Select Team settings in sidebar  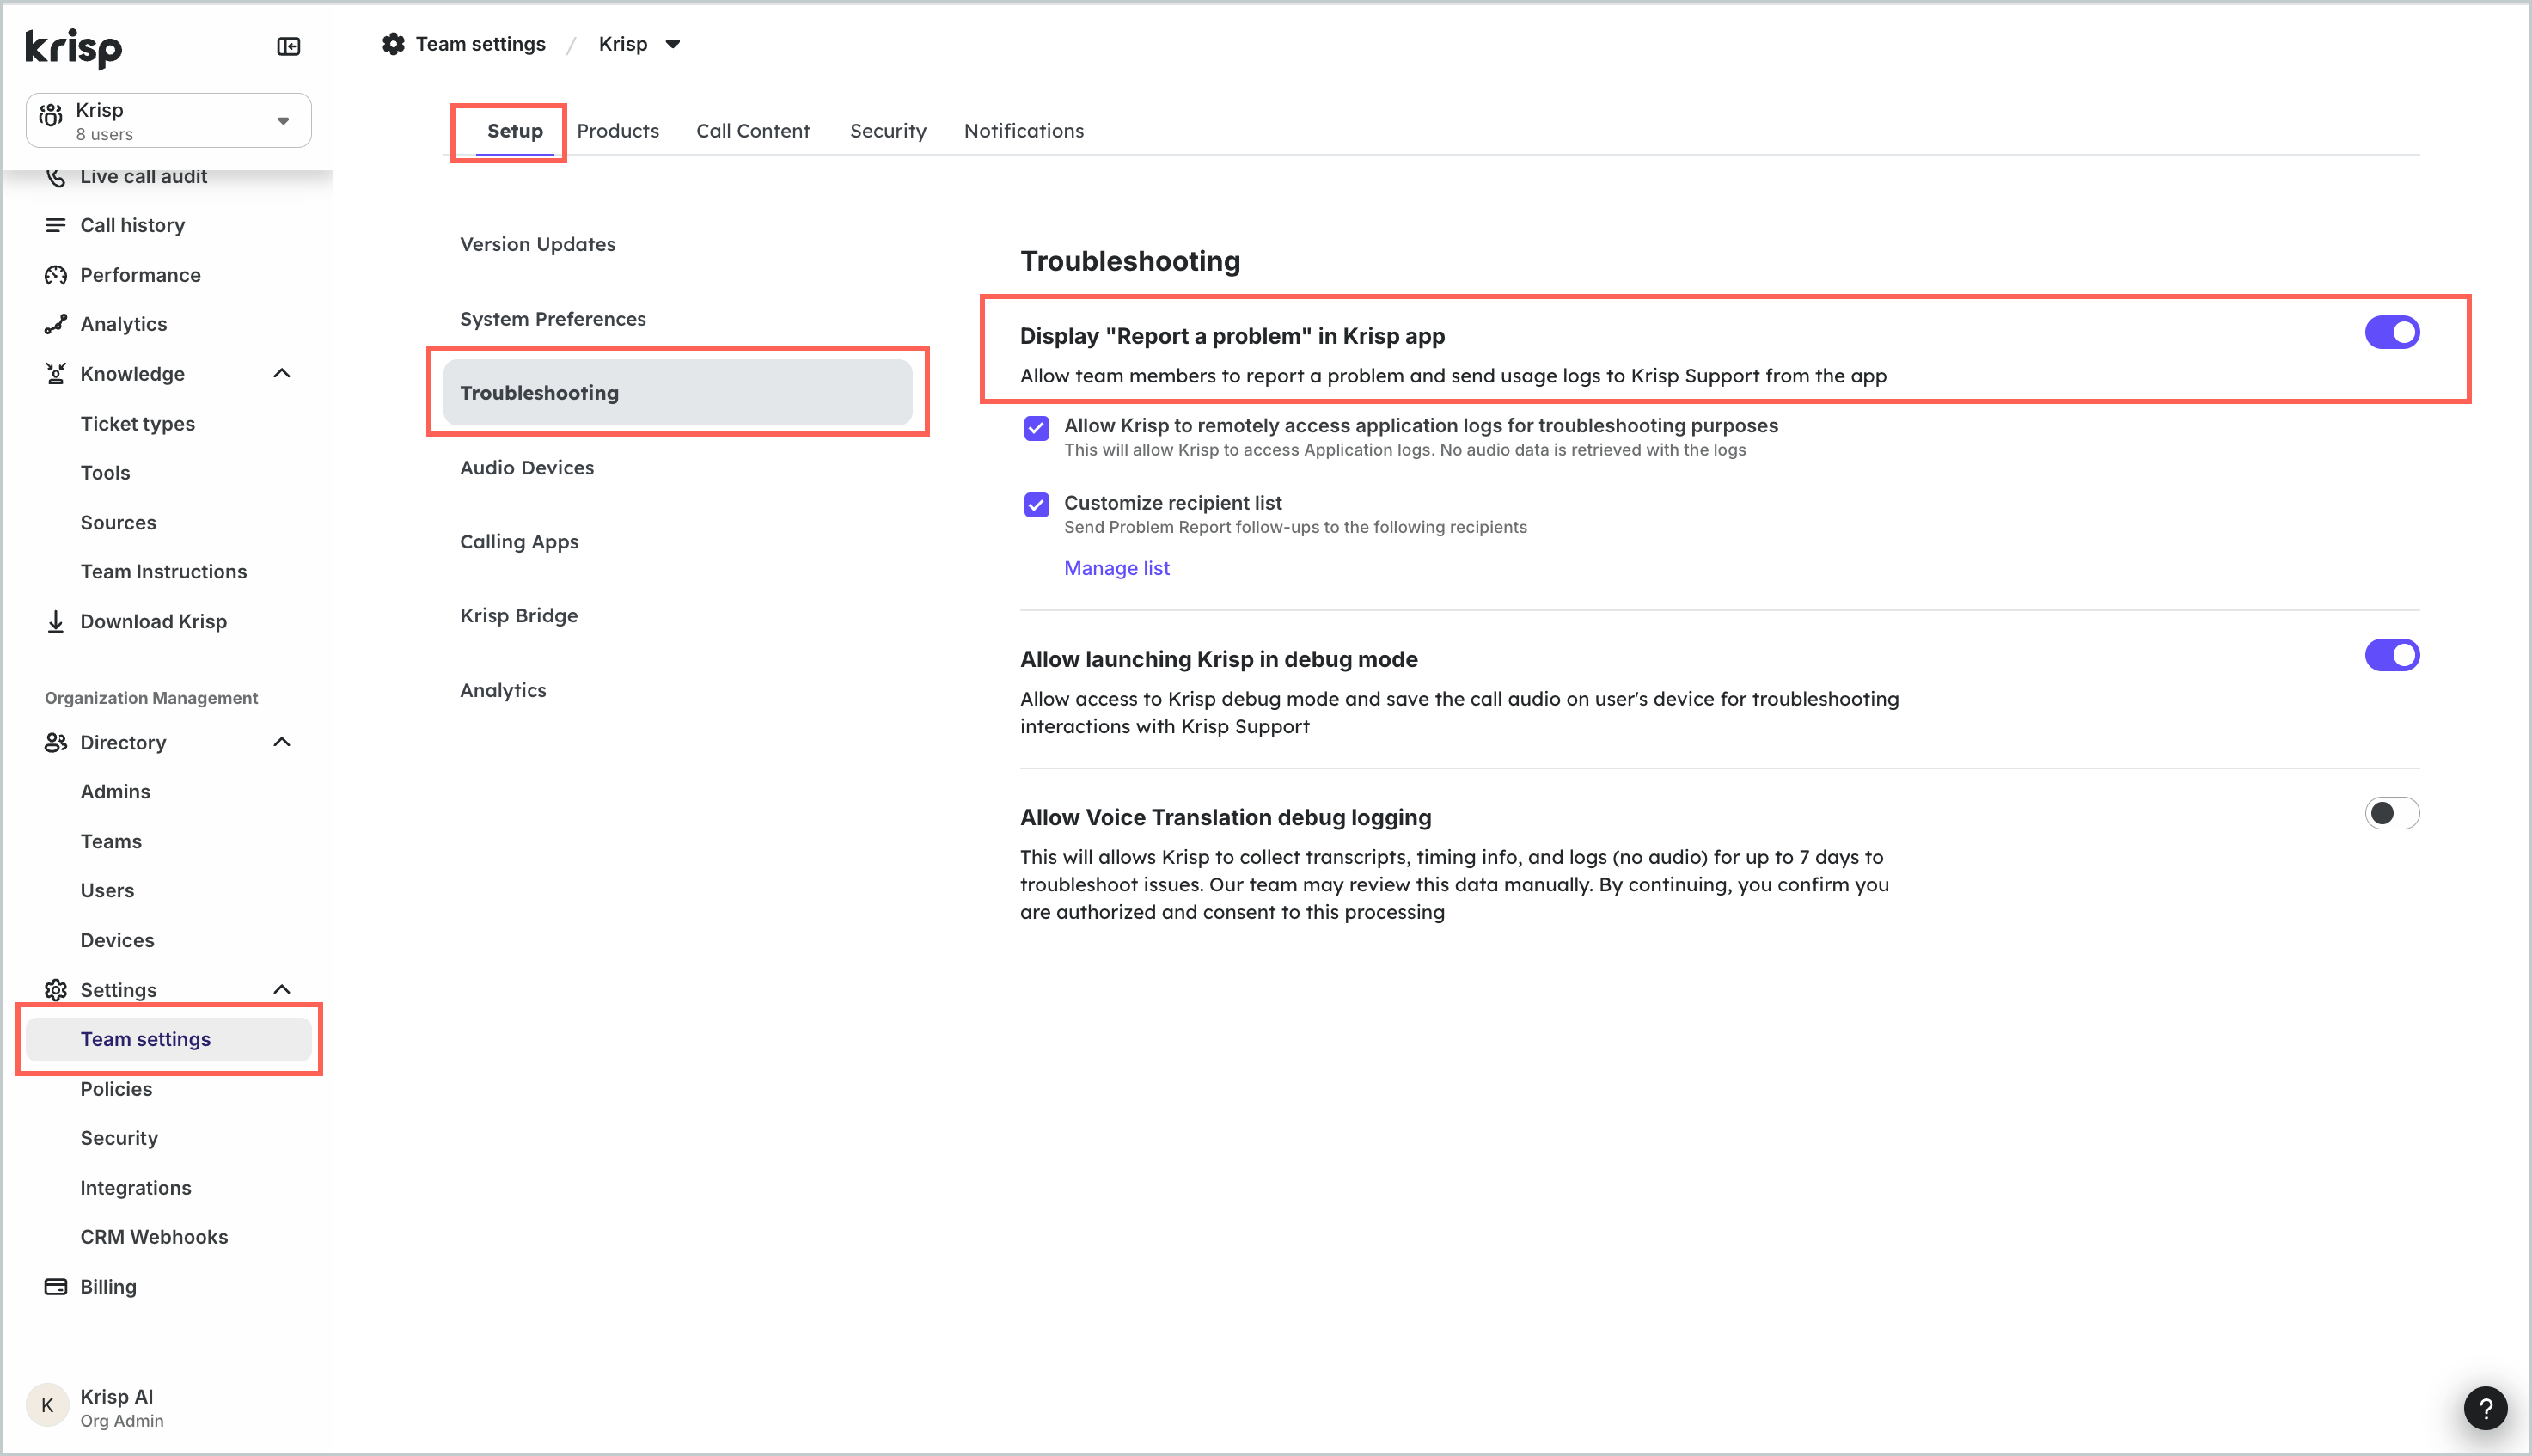pyautogui.click(x=168, y=1040)
